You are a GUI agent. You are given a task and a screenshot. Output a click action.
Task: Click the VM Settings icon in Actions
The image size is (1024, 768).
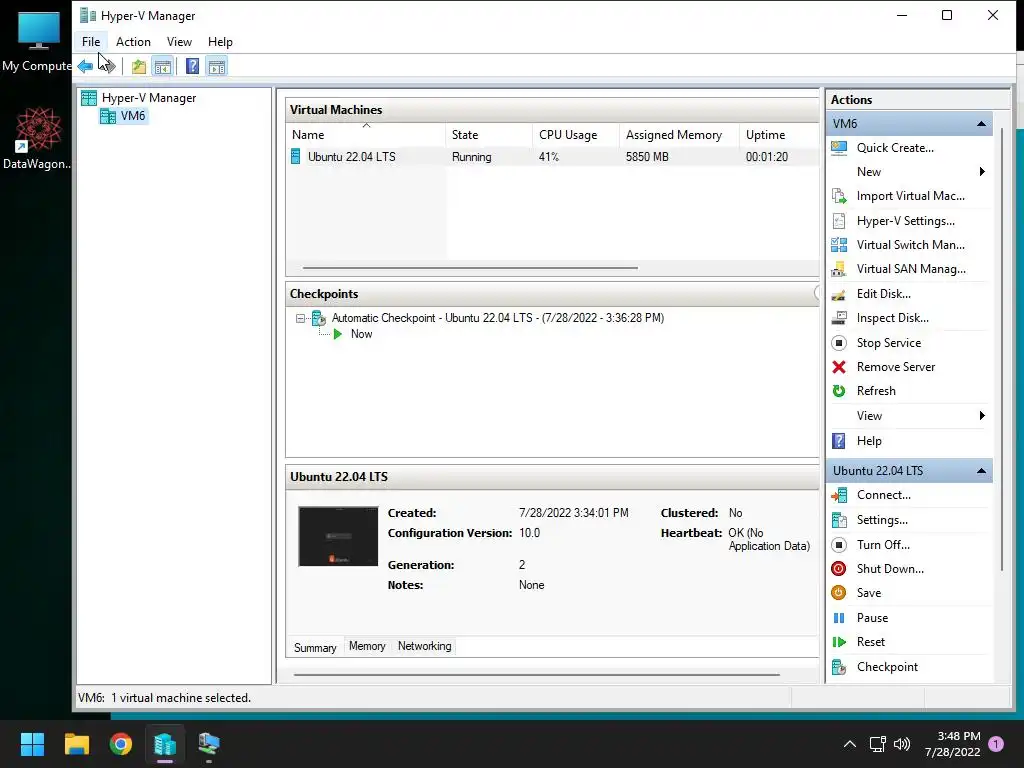click(x=839, y=520)
